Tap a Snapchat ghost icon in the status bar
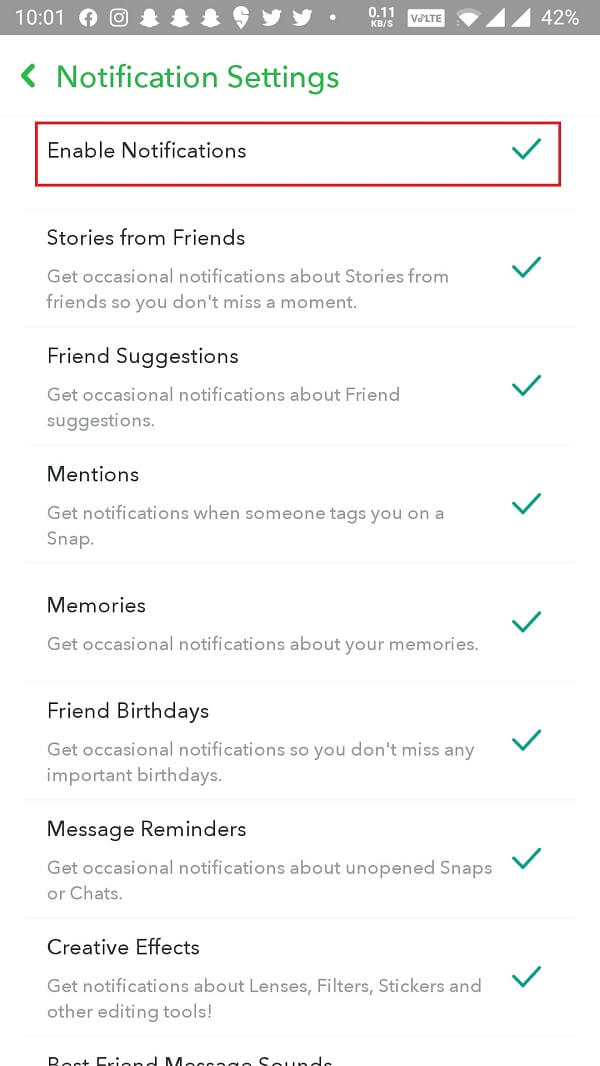This screenshot has height=1066, width=600. pos(150,17)
